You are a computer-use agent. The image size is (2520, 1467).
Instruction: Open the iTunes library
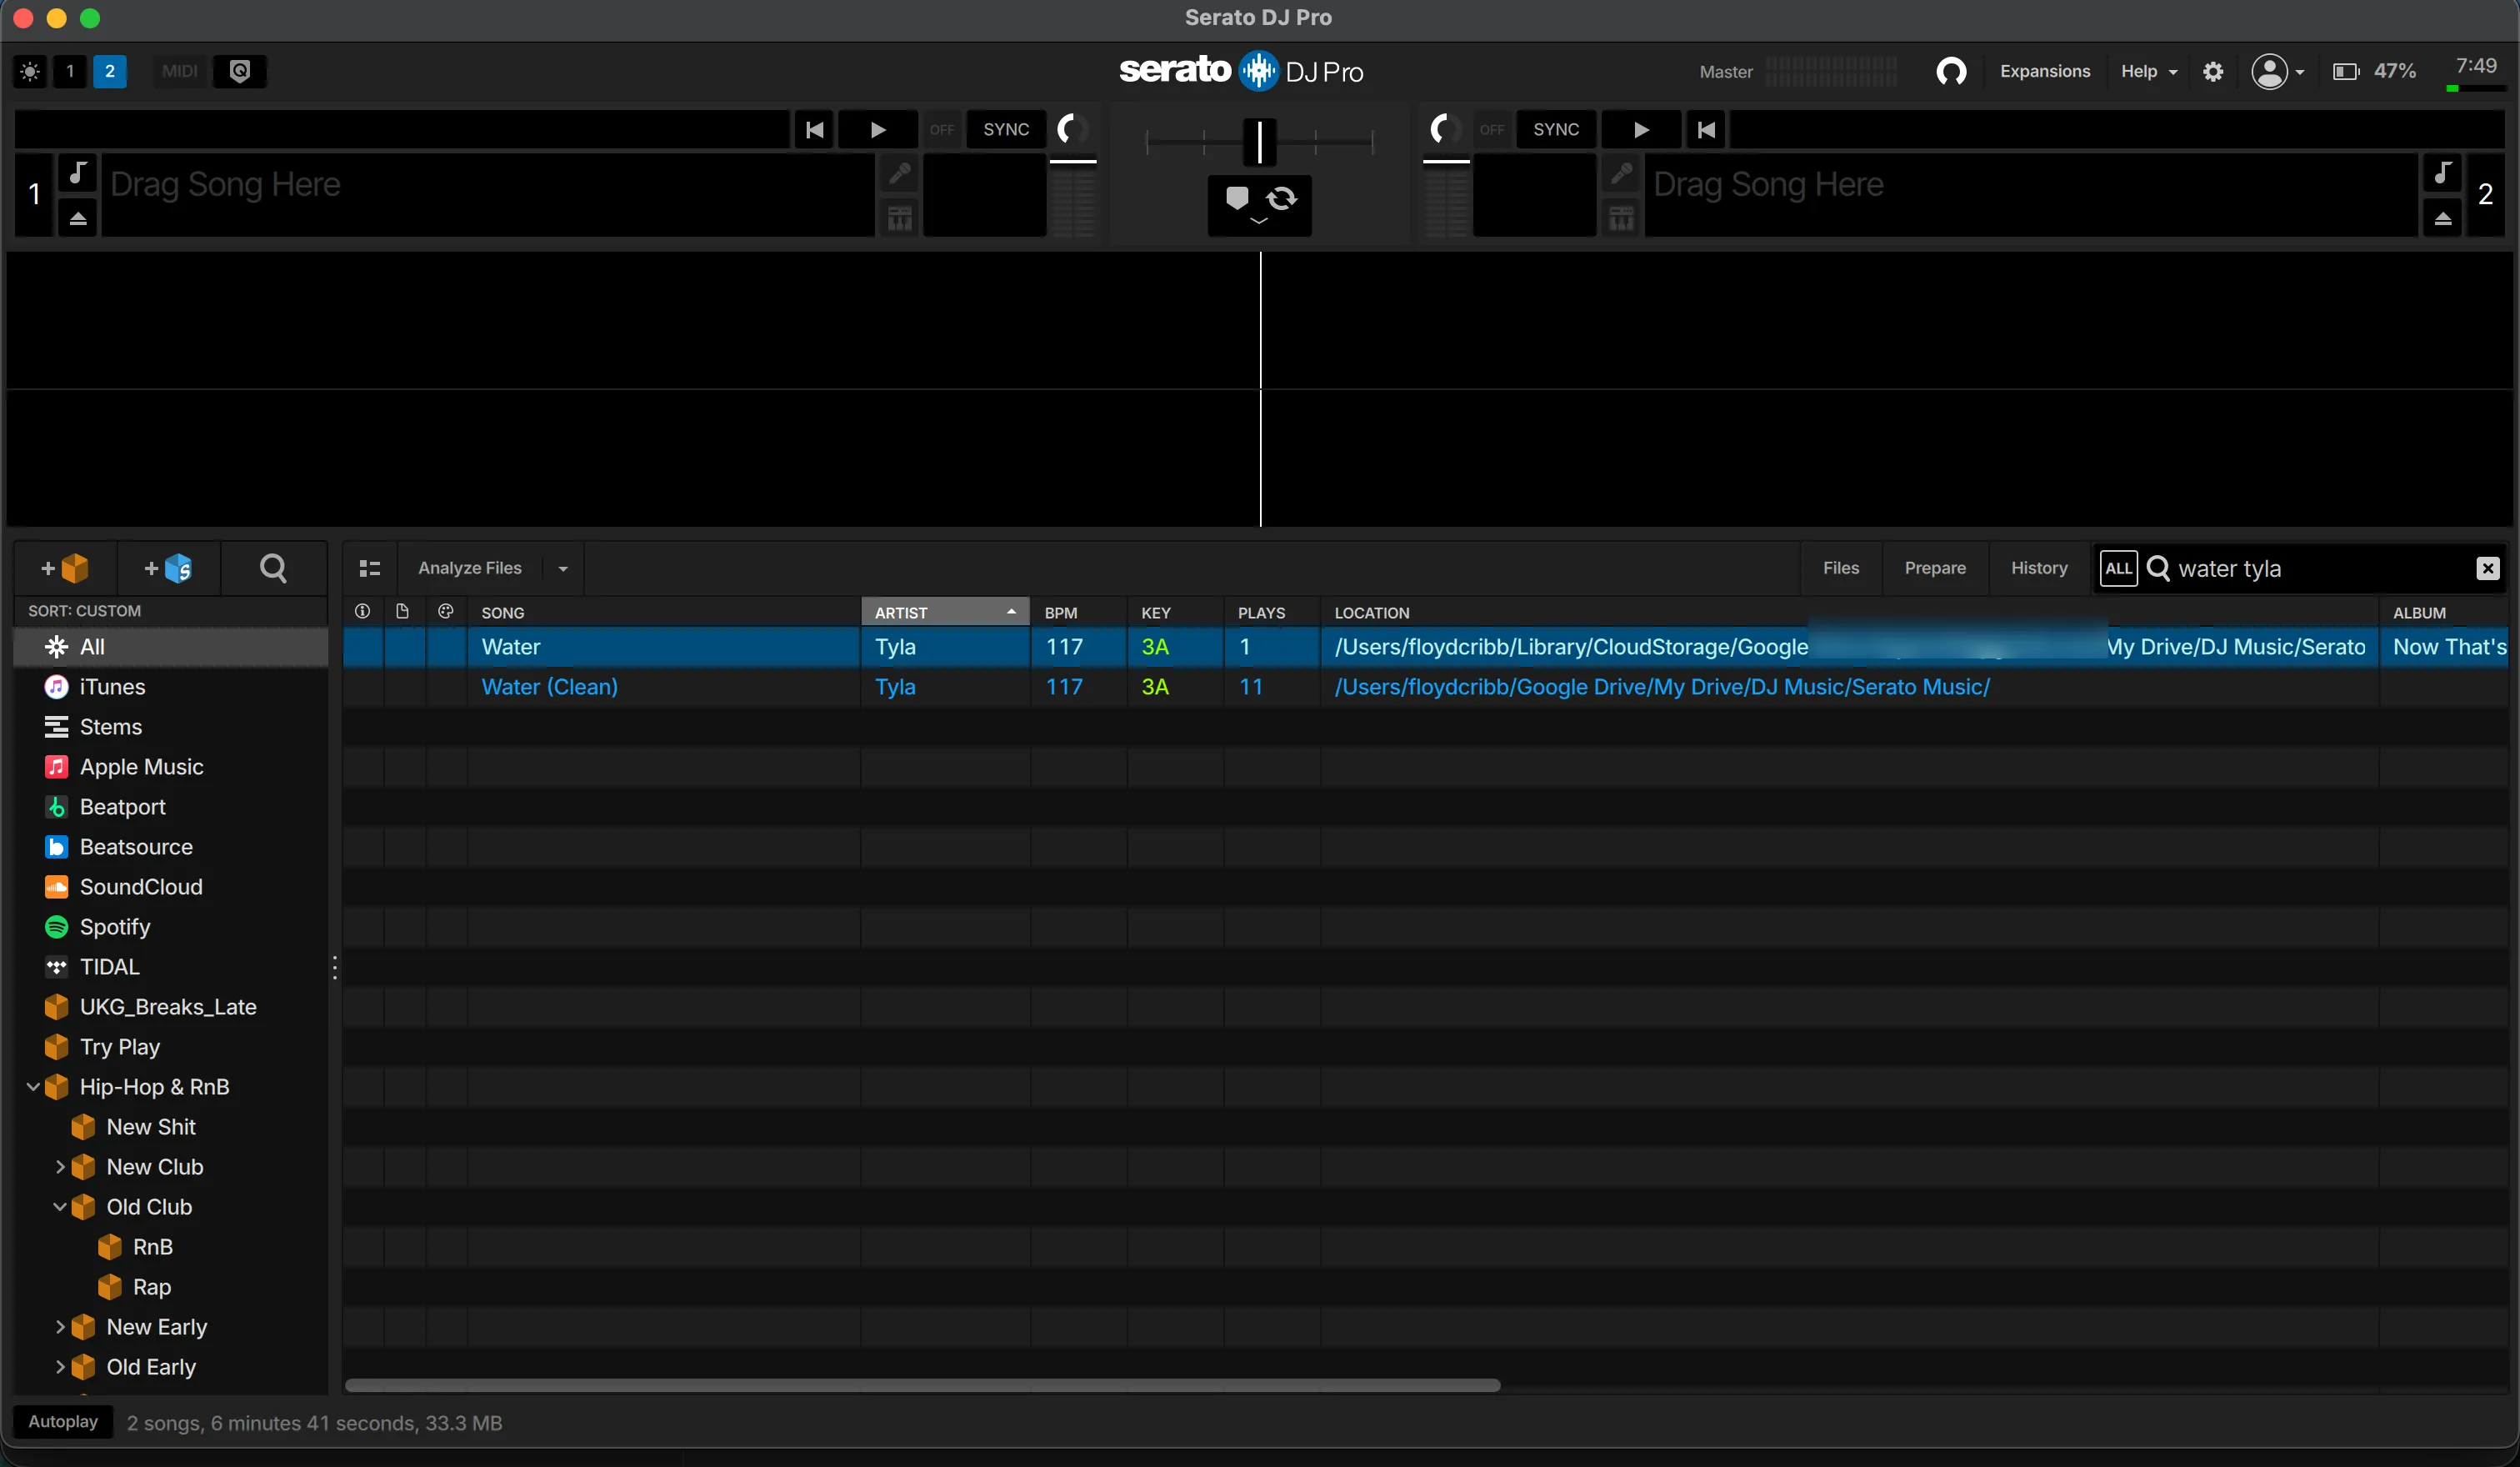171,687
